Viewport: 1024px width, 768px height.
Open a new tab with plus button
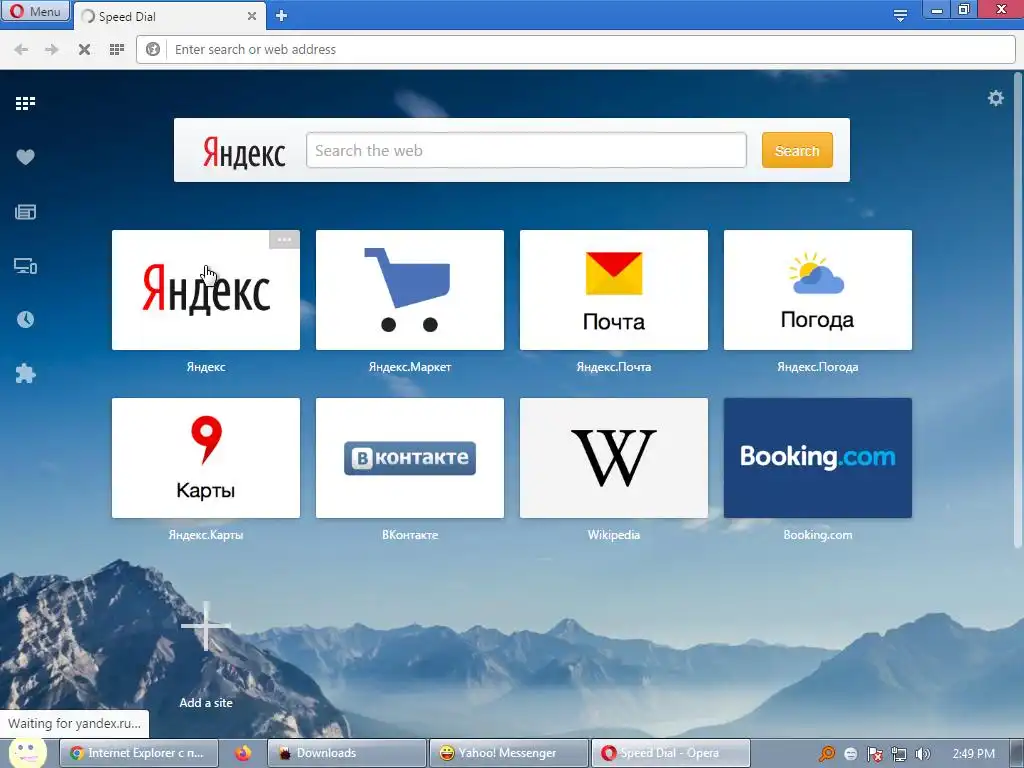281,16
